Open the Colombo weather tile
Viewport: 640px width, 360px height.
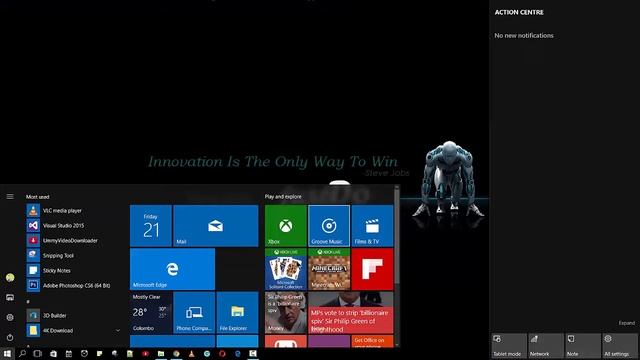point(151,312)
